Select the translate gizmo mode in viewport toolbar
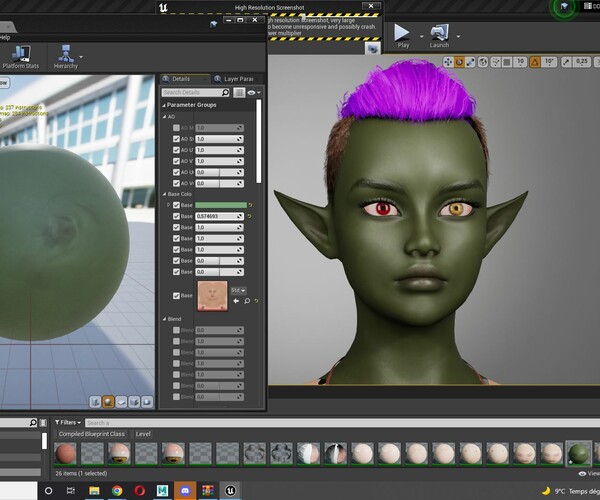The width and height of the screenshot is (600, 500). point(448,62)
